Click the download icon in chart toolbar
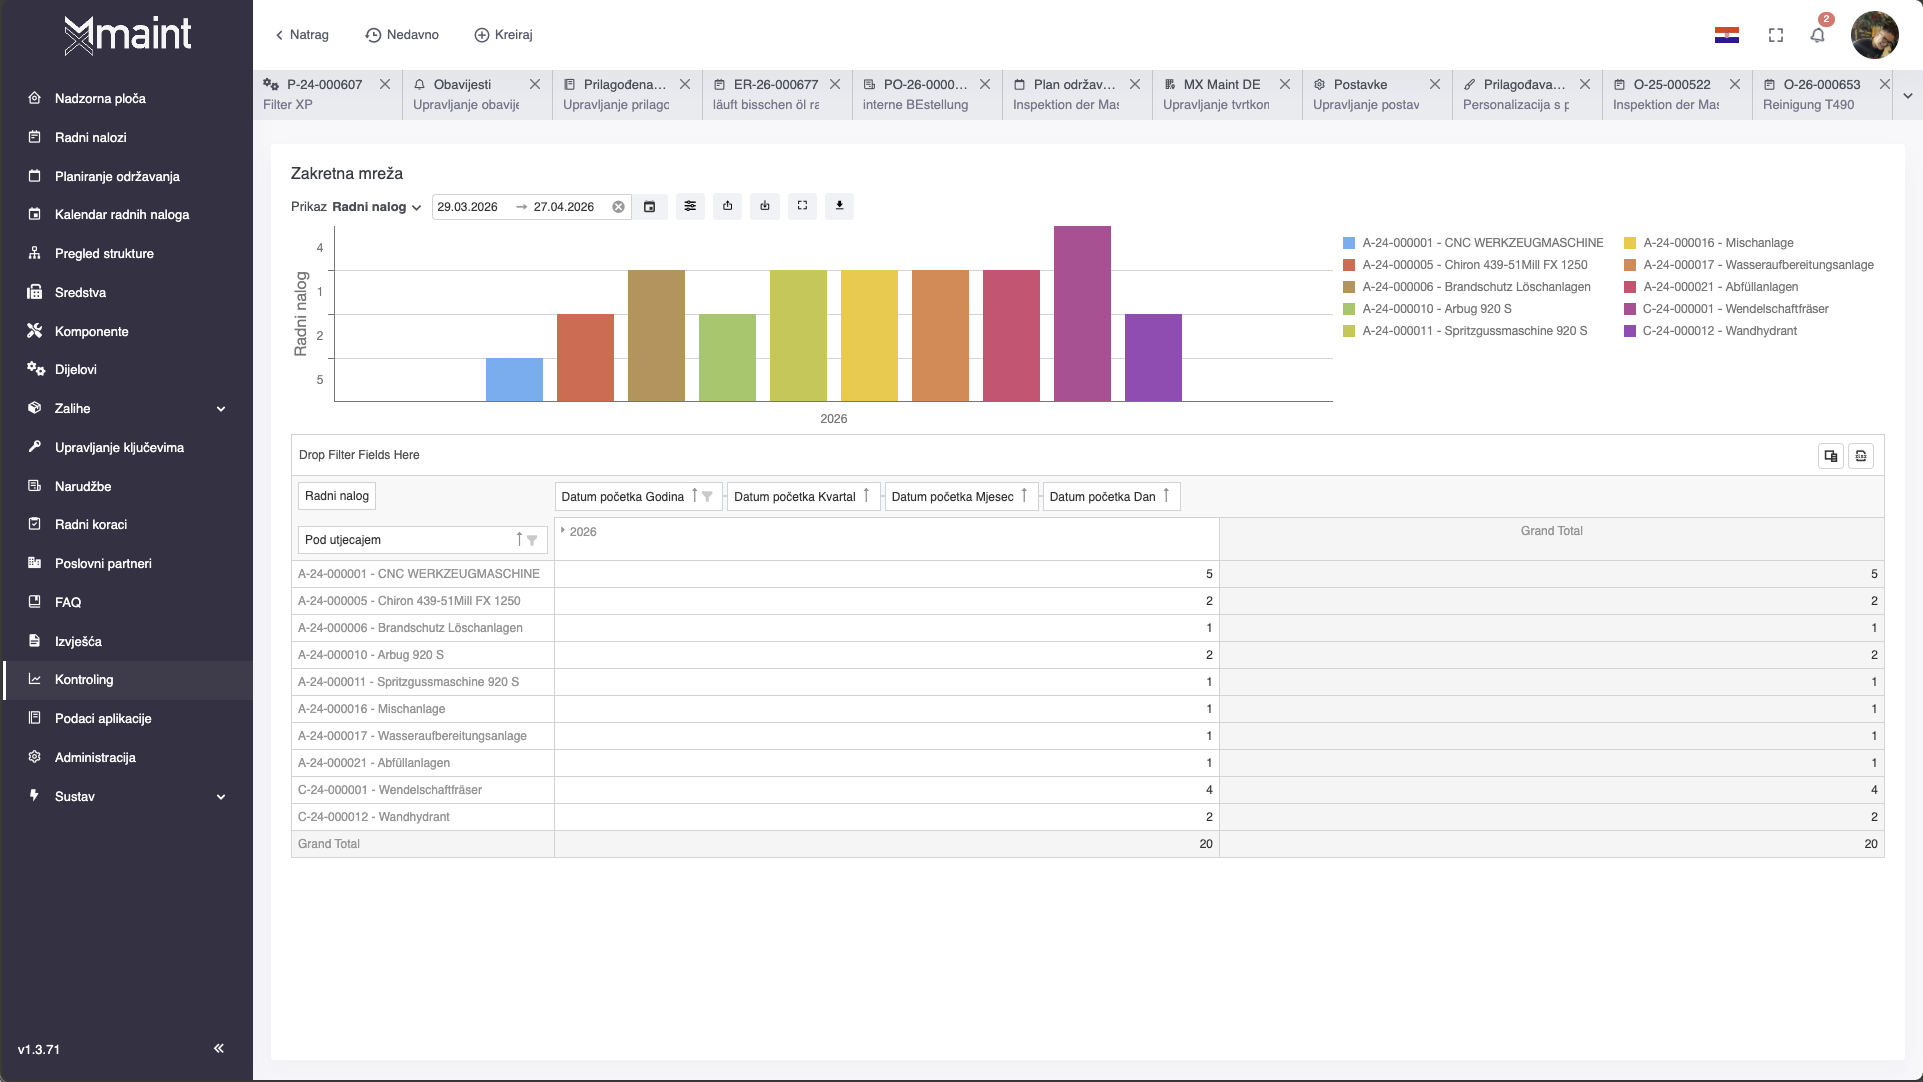This screenshot has height=1082, width=1923. pyautogui.click(x=839, y=206)
